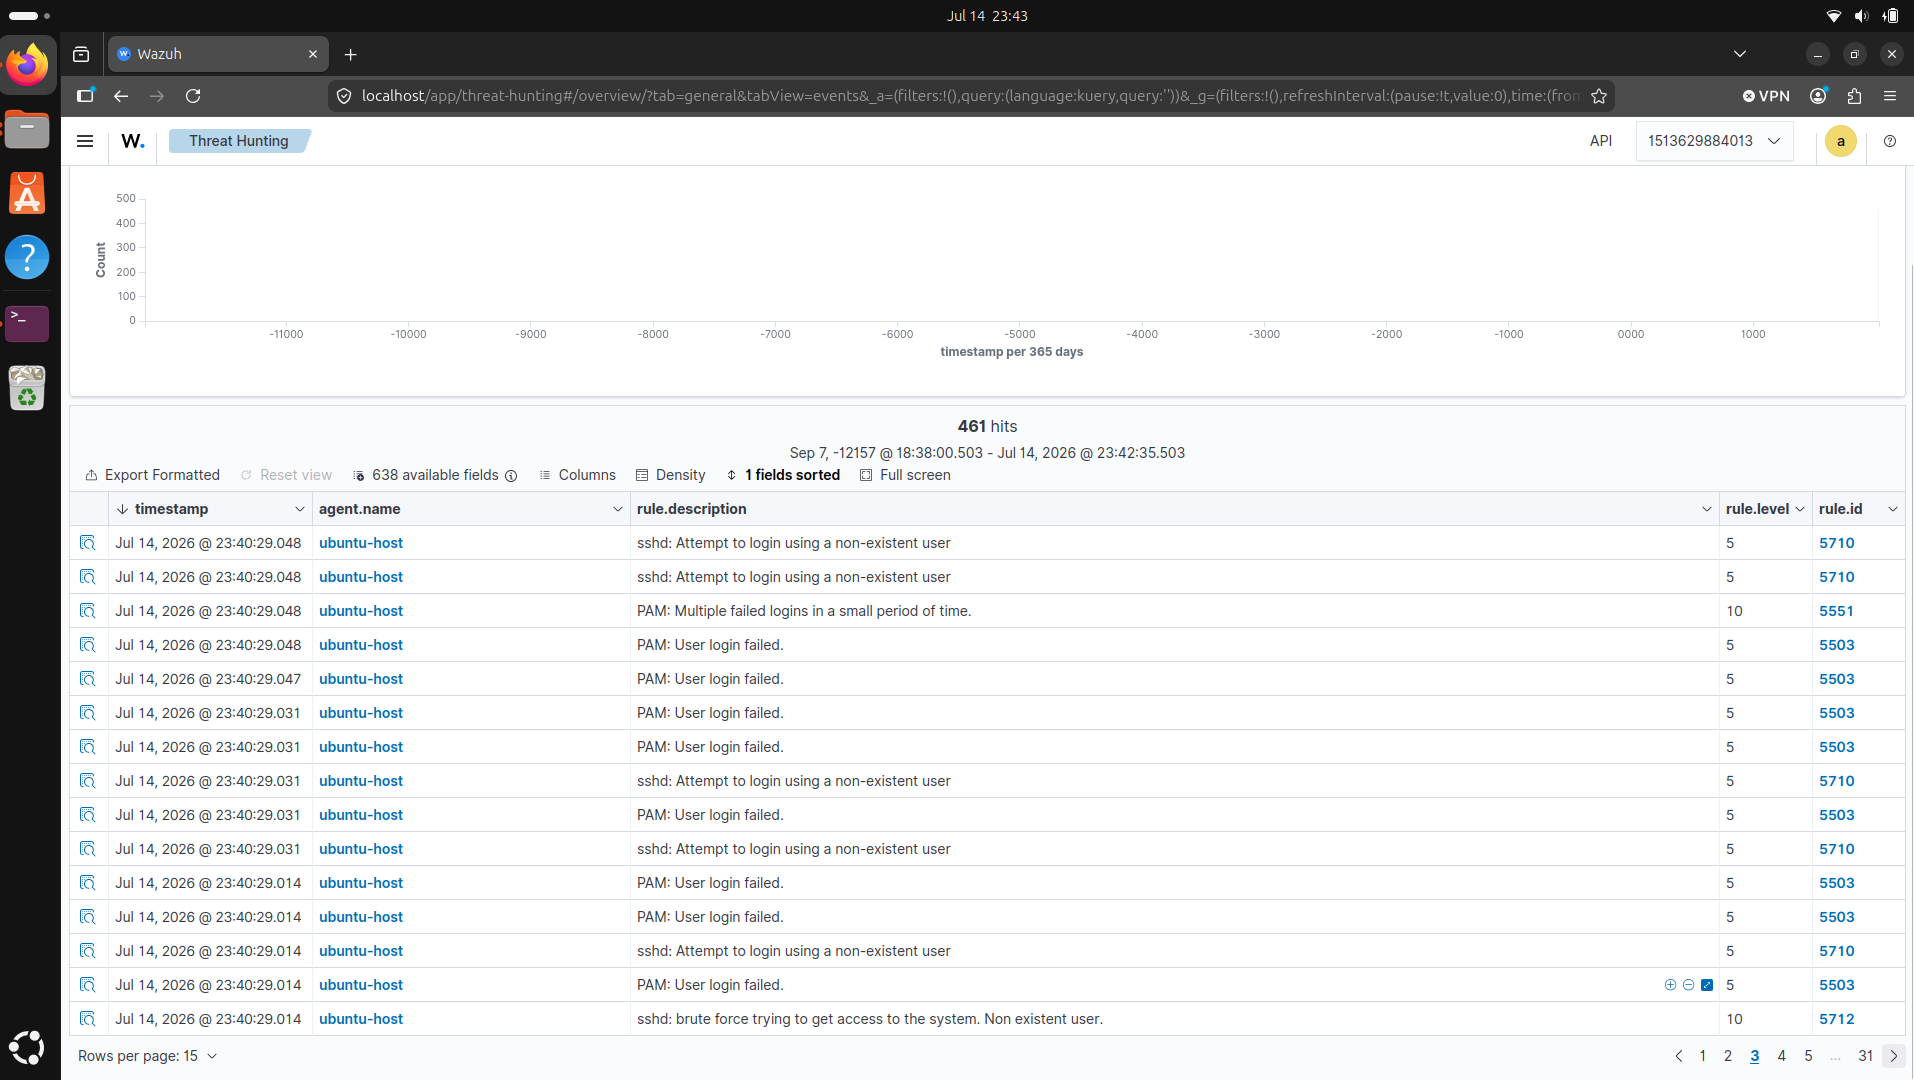Viewport: 1914px width, 1080px height.
Task: Open inspect icon on row timestamp 23:40:29.047
Action: (x=88, y=679)
